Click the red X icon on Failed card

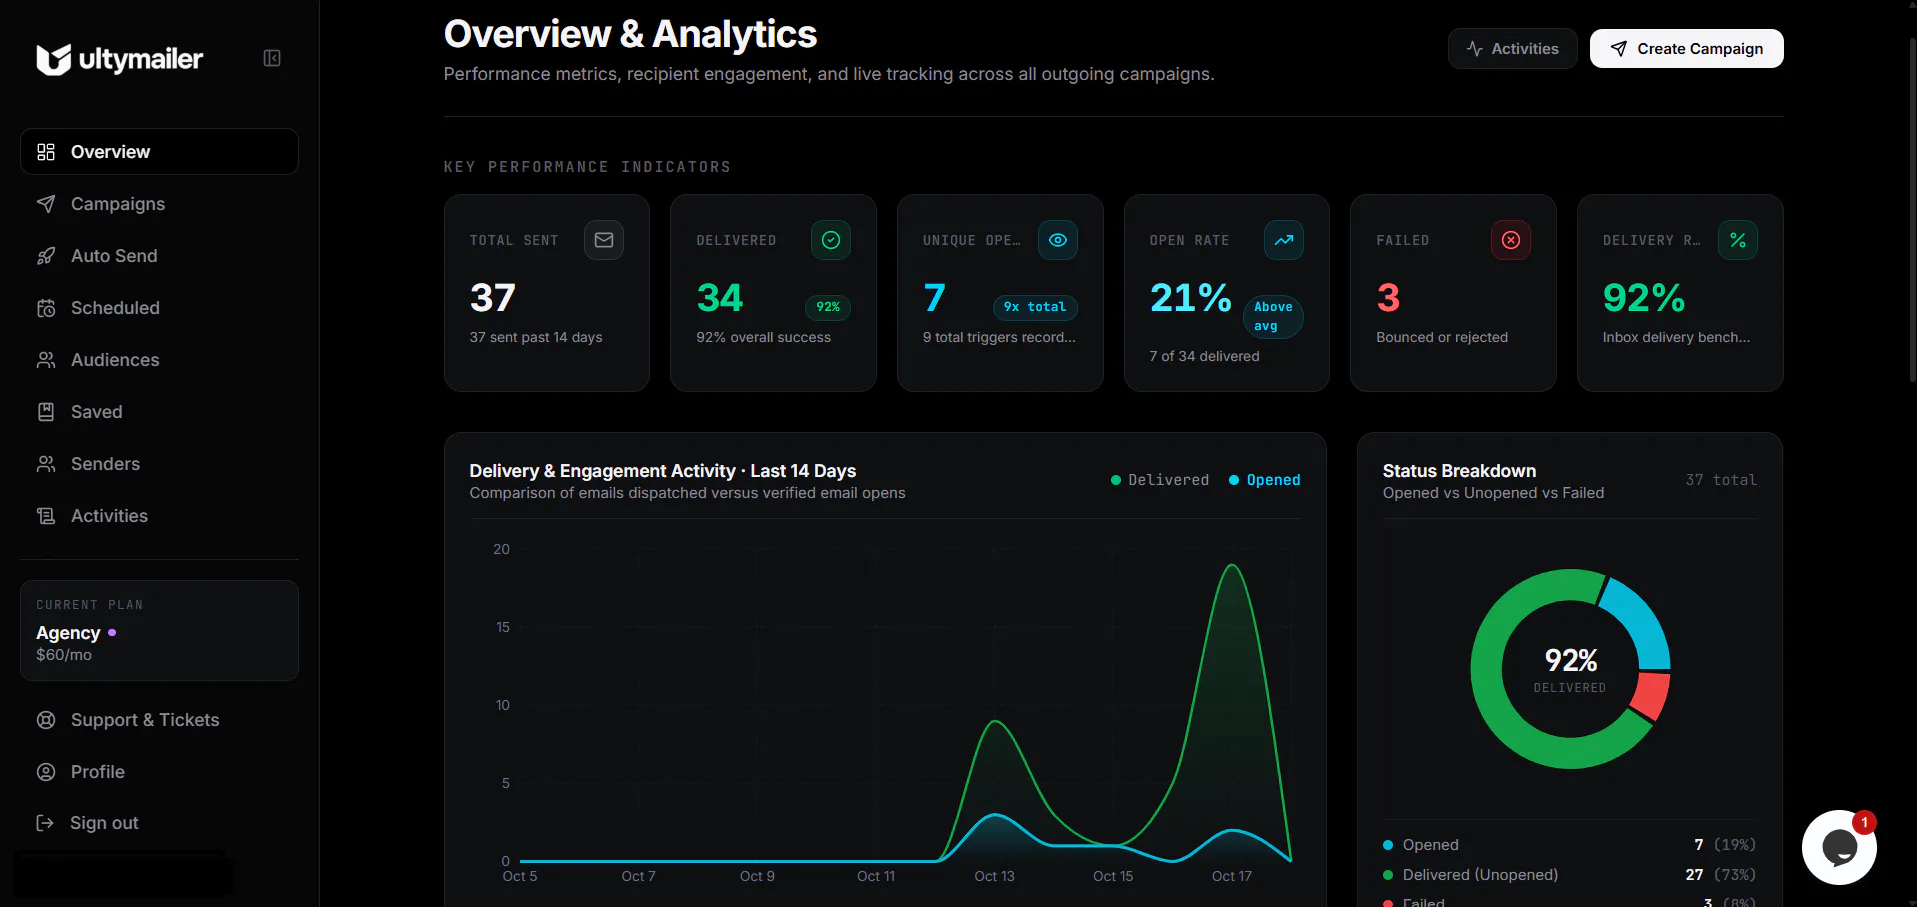[x=1511, y=240]
